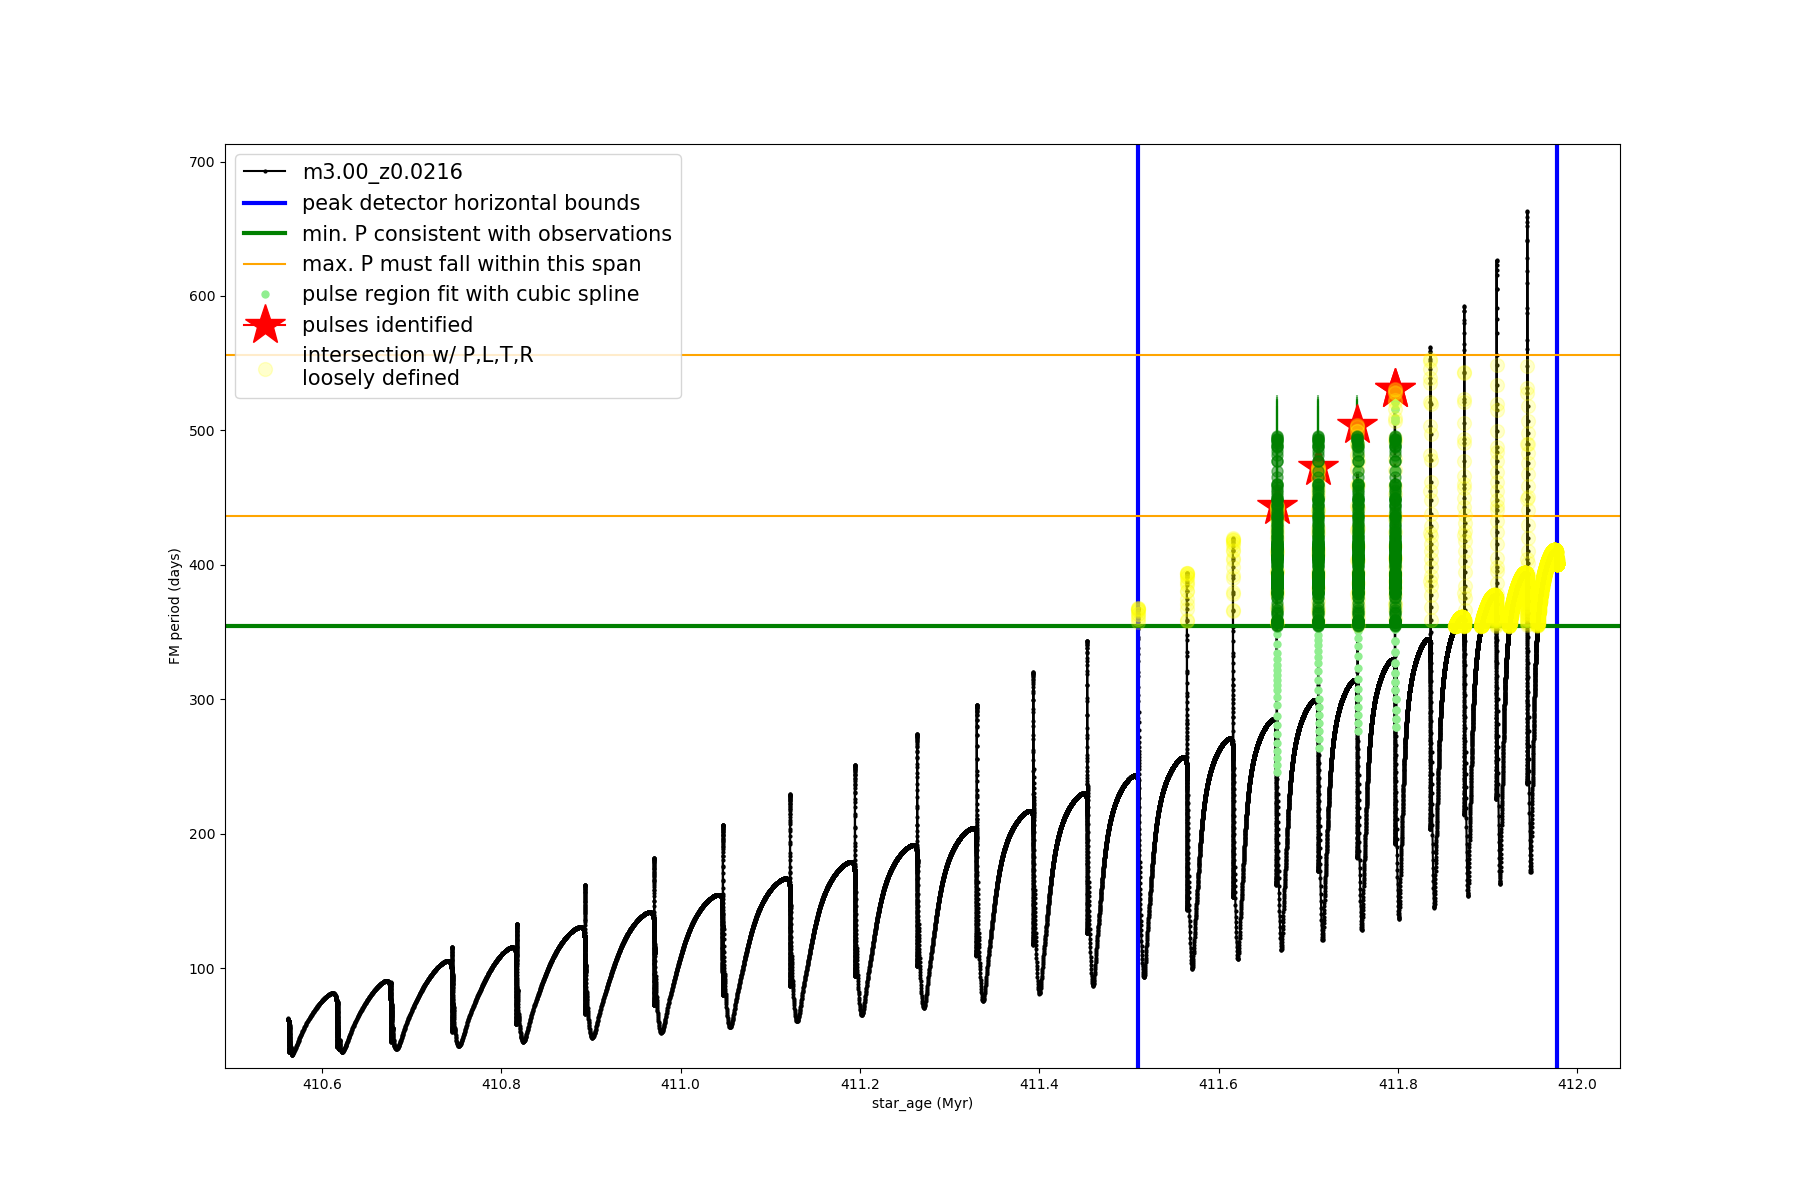Click the 700 y-axis tick label
The height and width of the screenshot is (1200, 1800).
[202, 162]
